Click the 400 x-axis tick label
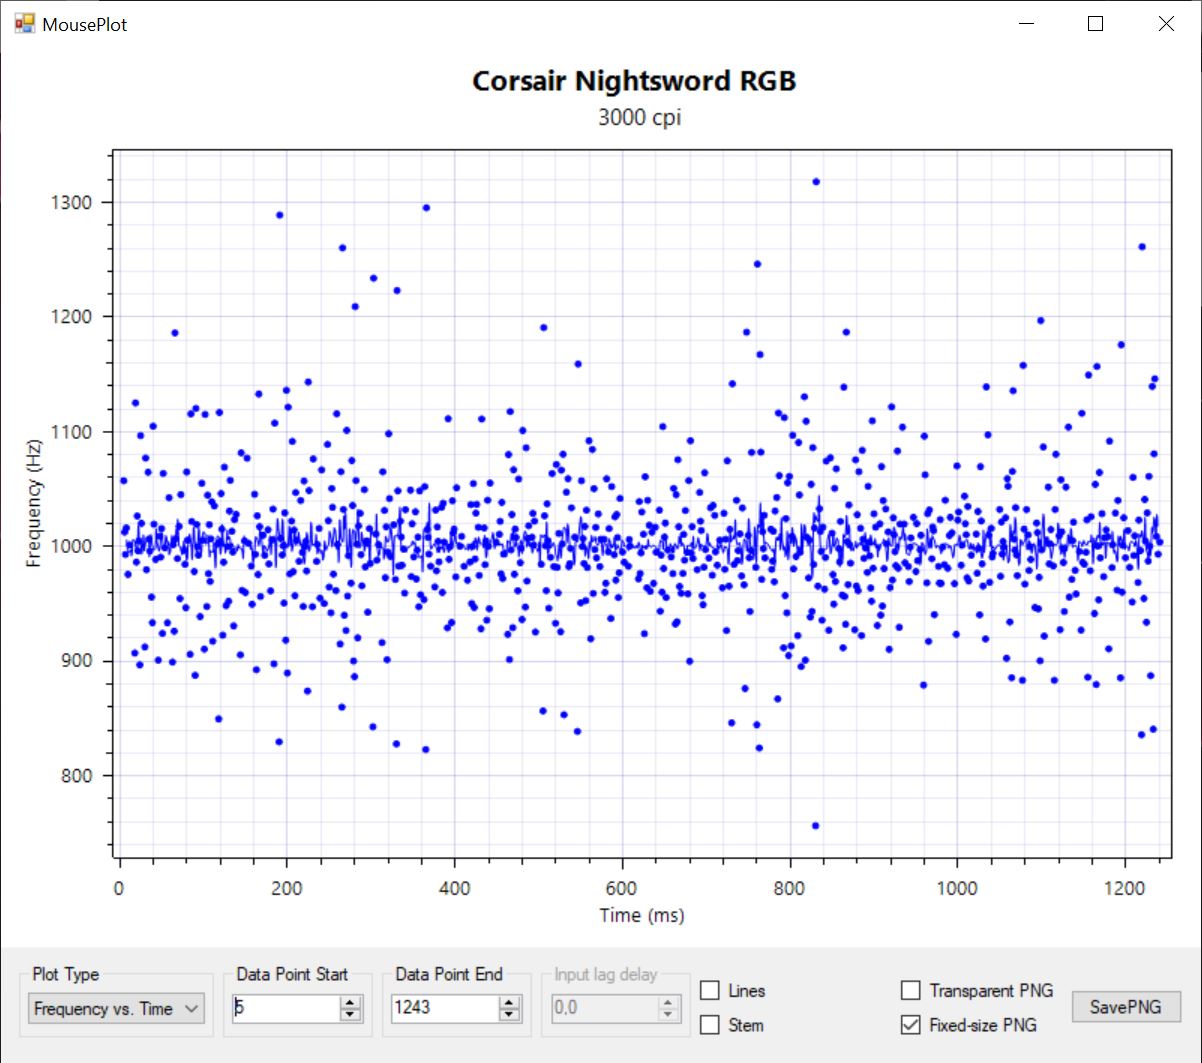Screen dimensions: 1202x1063 [x=454, y=889]
